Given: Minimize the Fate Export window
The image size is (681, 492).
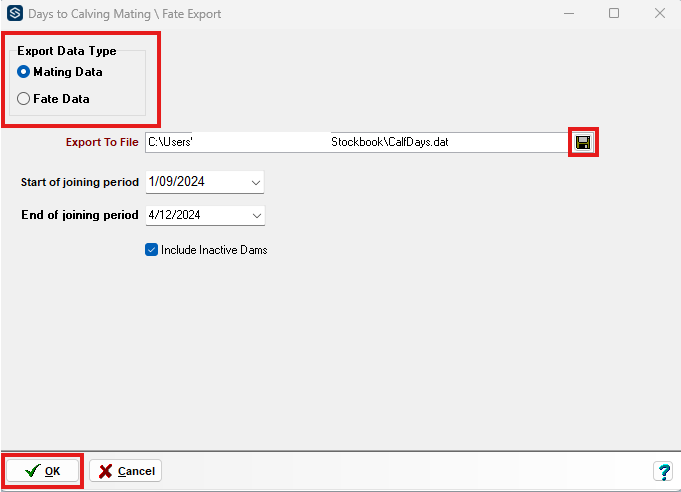Looking at the screenshot, I should click(x=568, y=14).
